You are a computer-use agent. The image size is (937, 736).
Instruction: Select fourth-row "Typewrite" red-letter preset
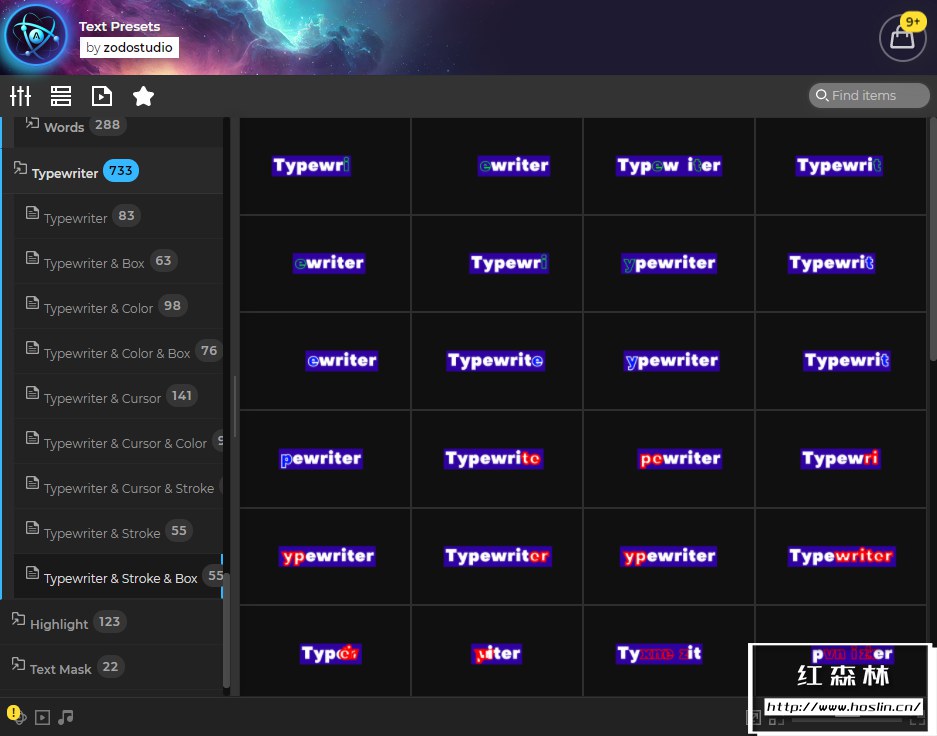tap(497, 459)
